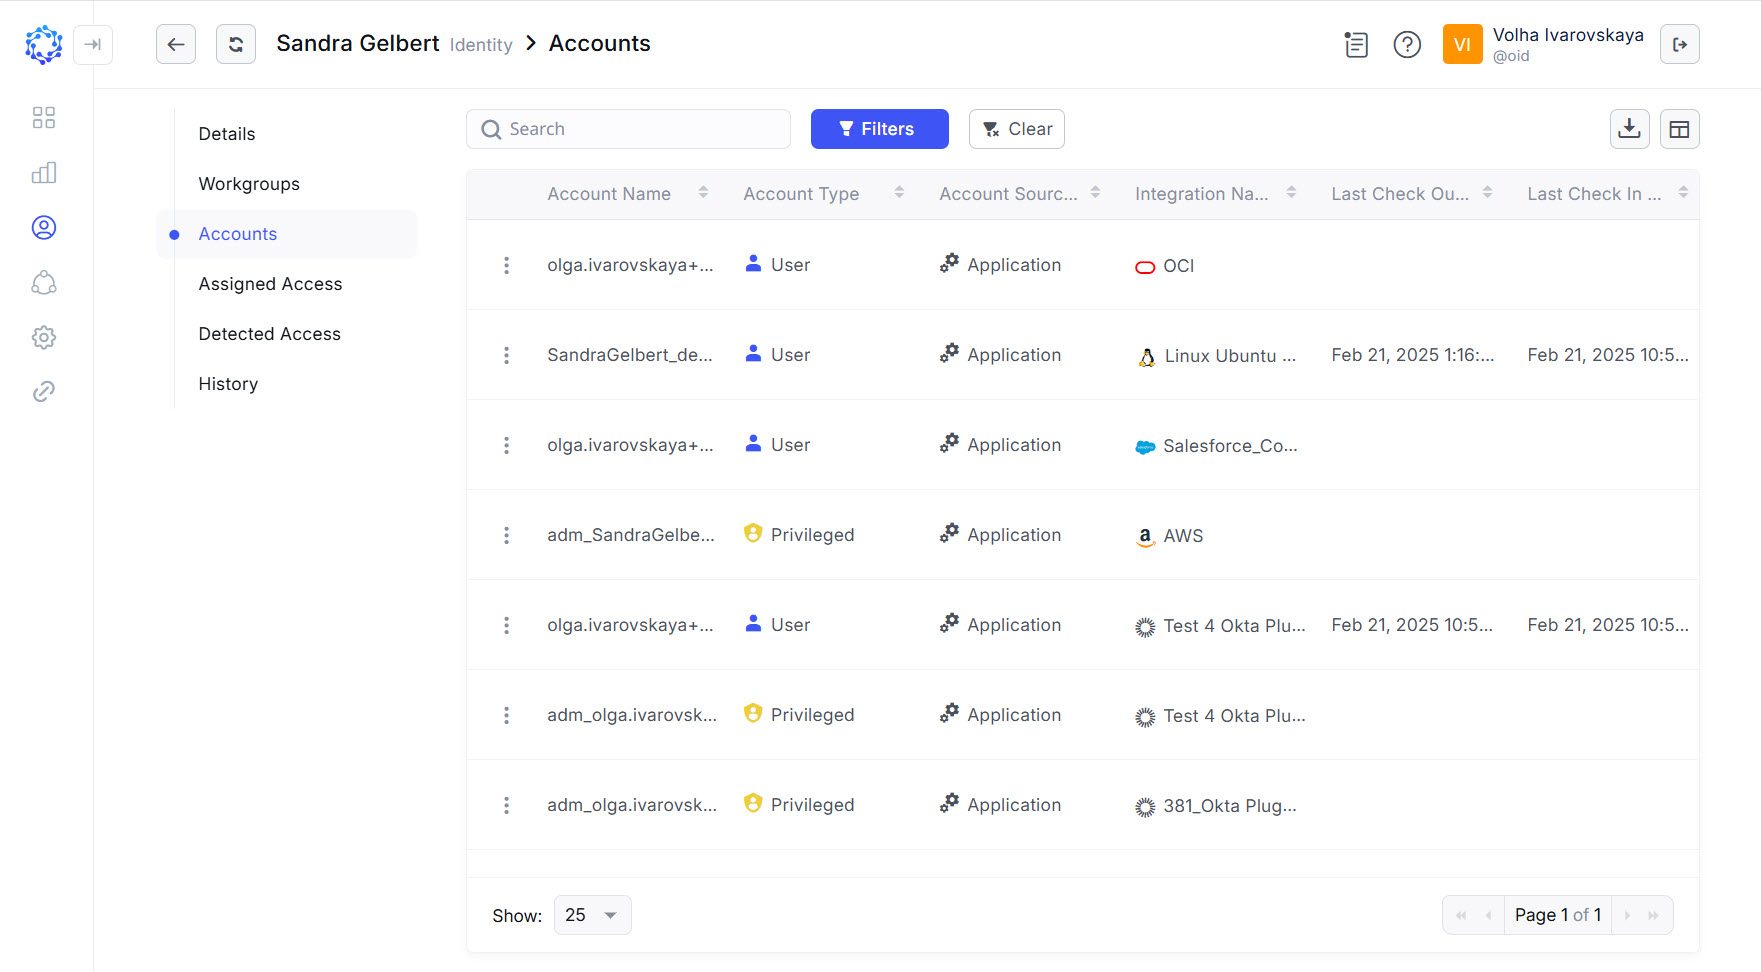Toggle Account Name column sorting
Viewport: 1761px width, 972px height.
704,193
